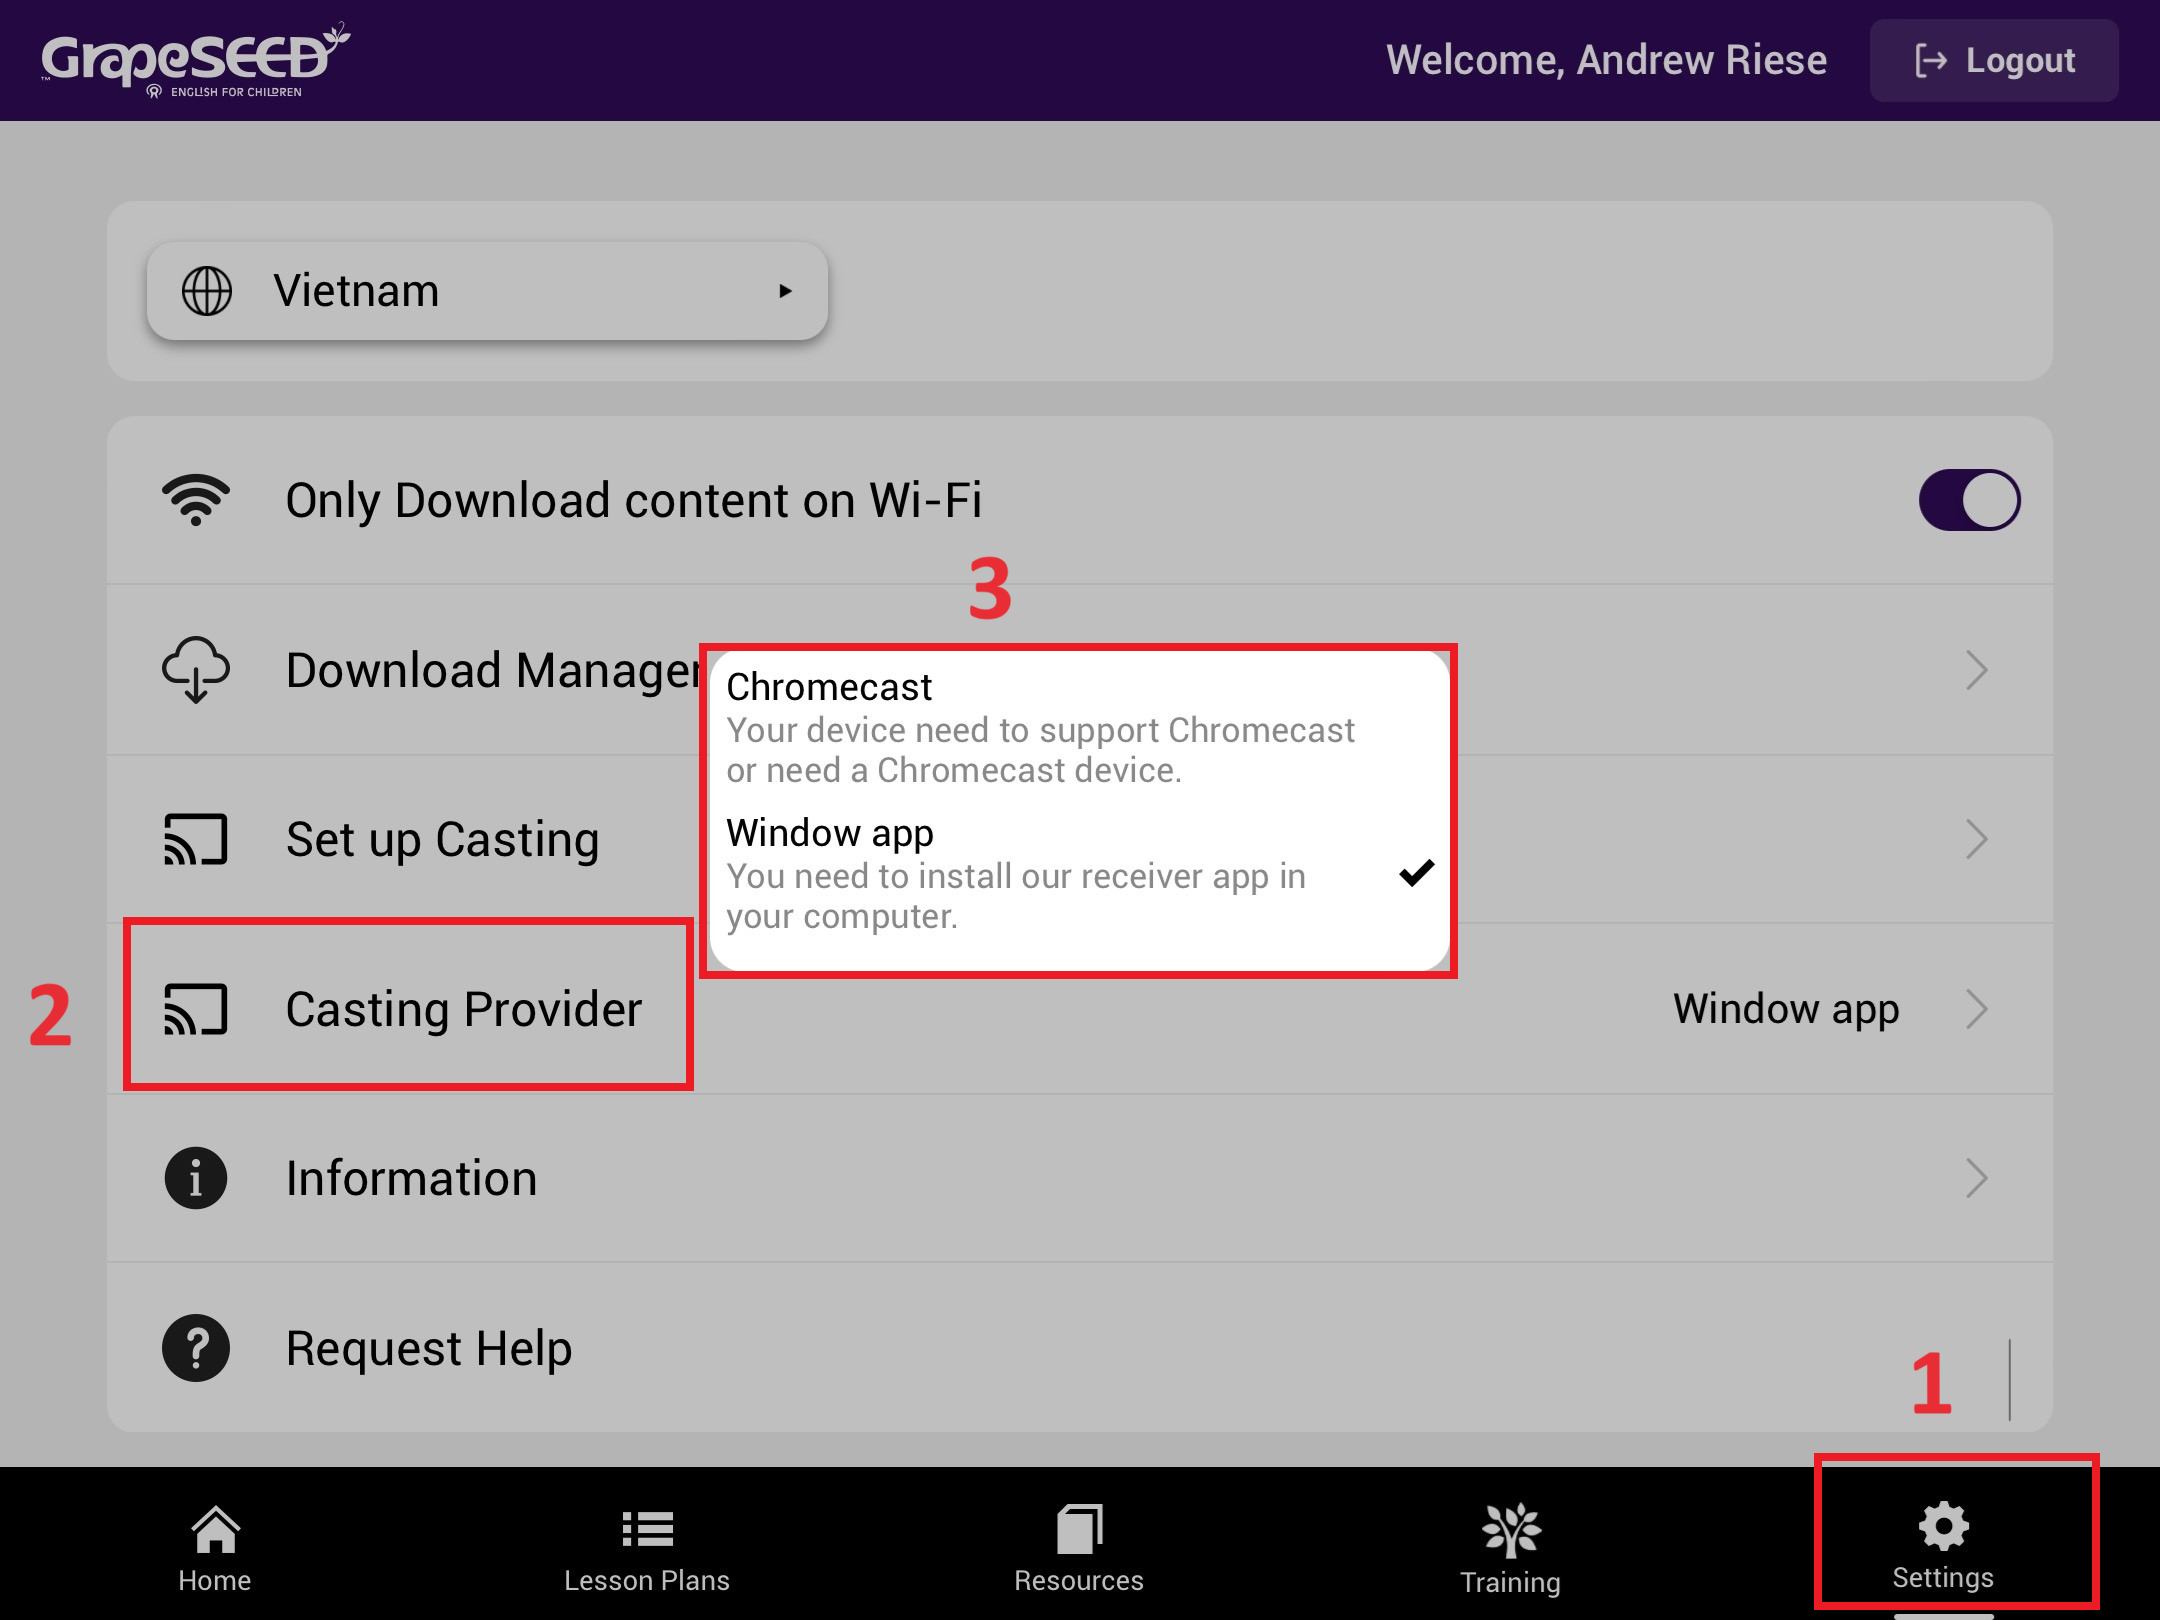Click the checkmark beside Window app
2160x1620 pixels.
click(x=1416, y=873)
